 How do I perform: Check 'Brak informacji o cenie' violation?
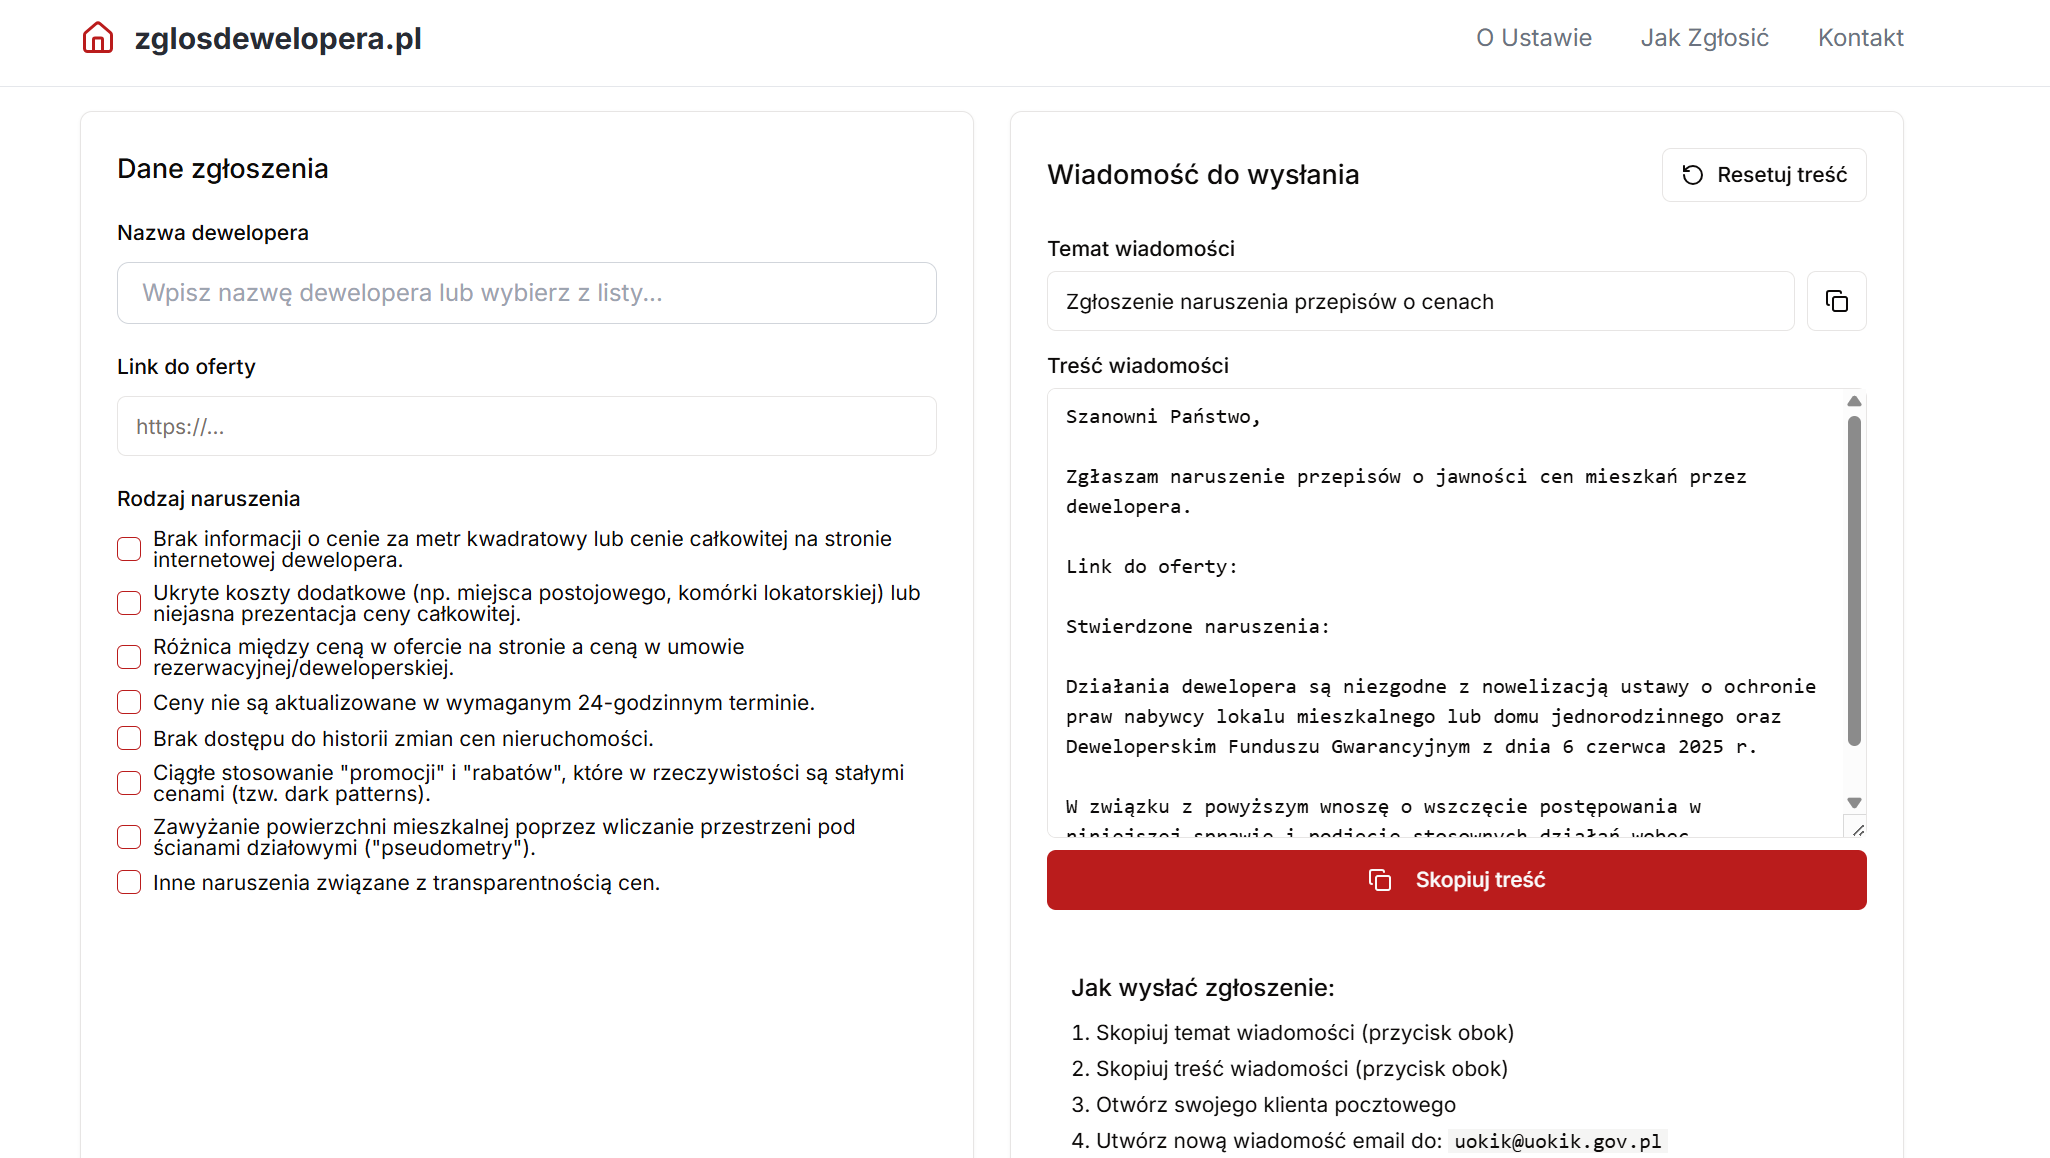pyautogui.click(x=129, y=549)
